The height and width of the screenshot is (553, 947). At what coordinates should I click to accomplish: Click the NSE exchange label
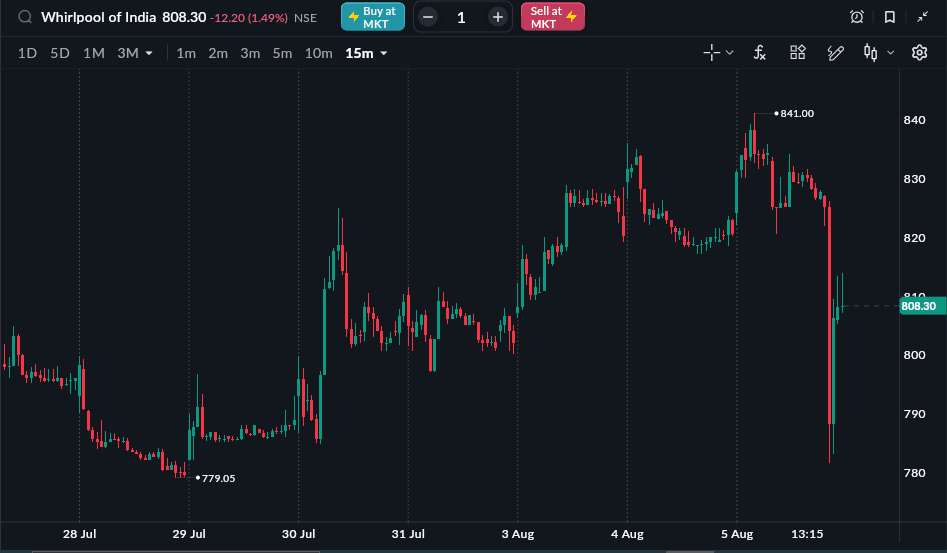(x=305, y=18)
